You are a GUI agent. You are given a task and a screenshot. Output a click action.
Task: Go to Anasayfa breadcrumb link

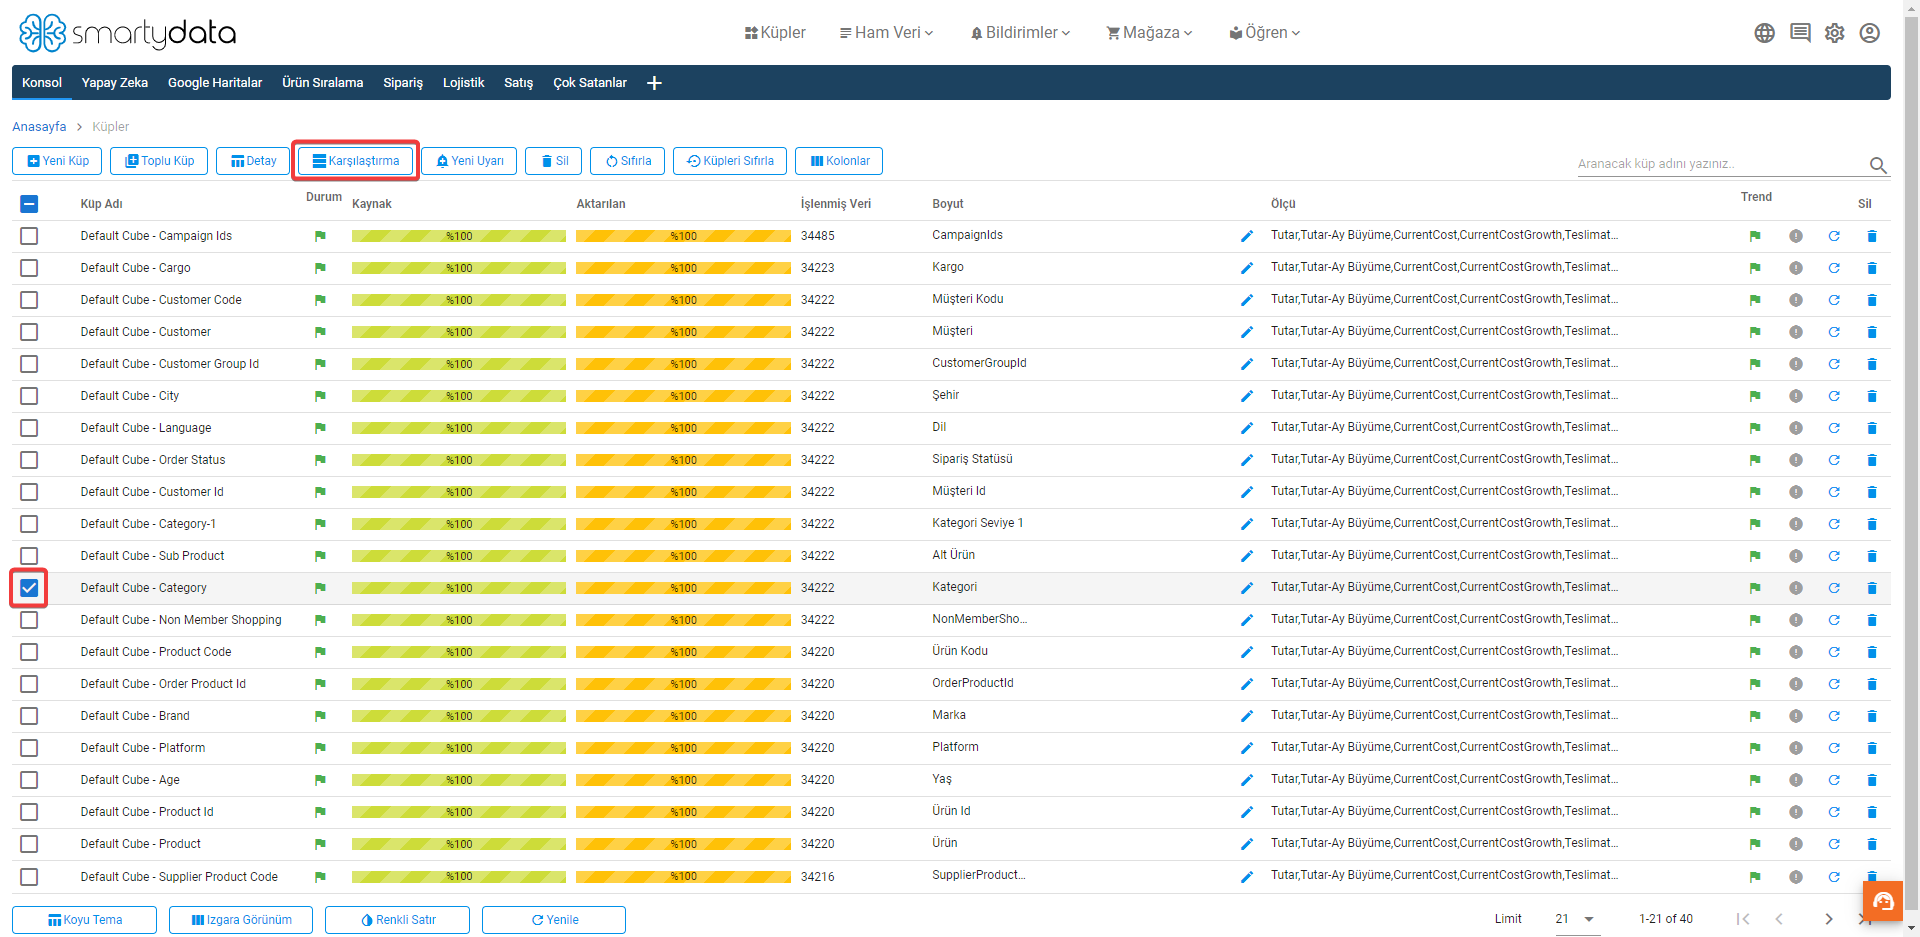(x=39, y=127)
